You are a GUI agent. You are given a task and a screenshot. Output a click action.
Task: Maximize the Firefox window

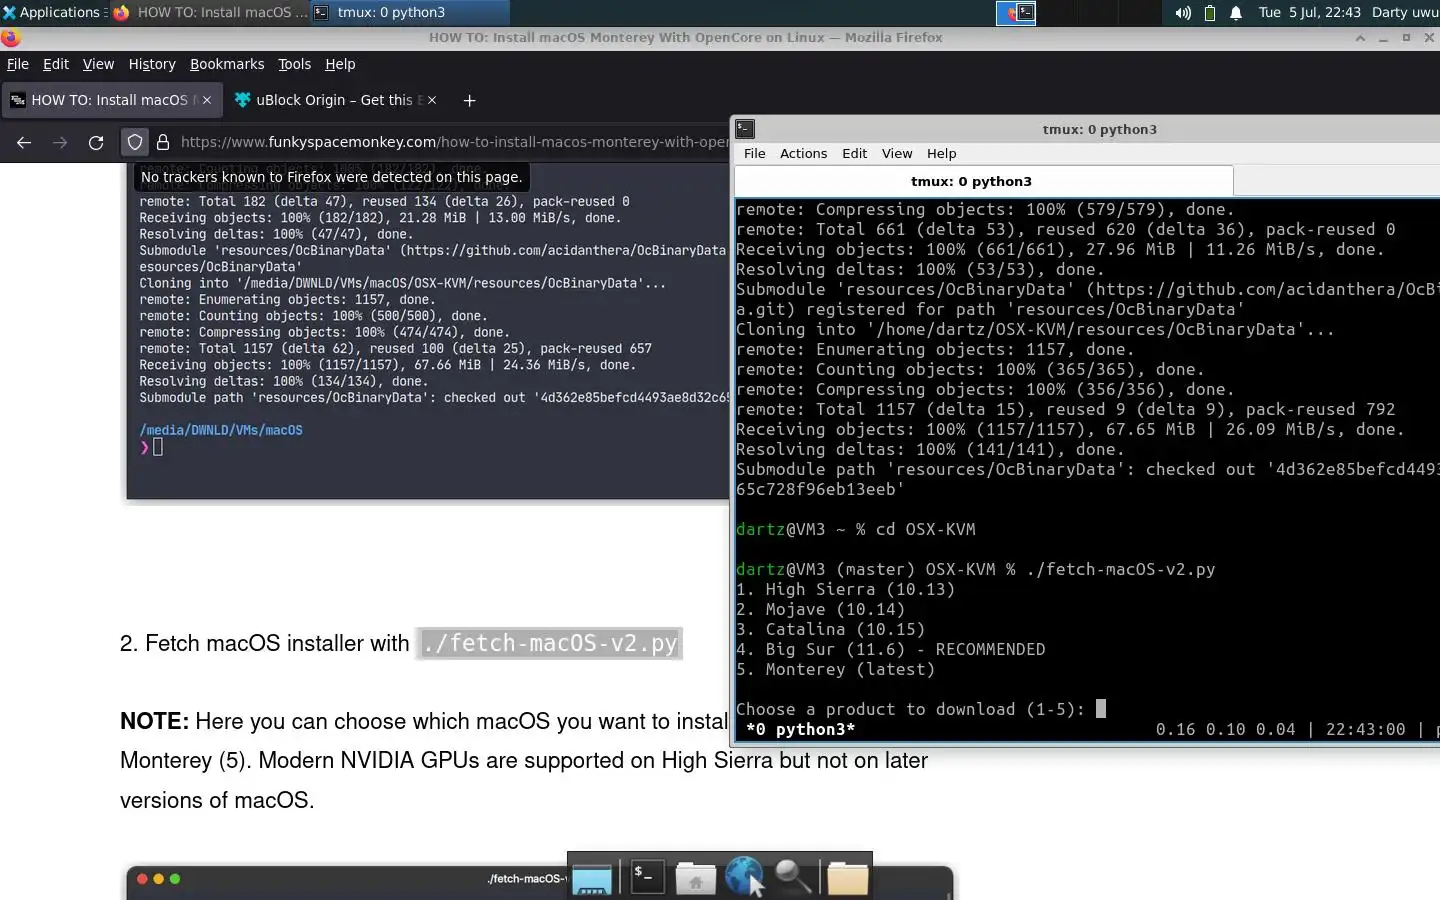click(x=1406, y=37)
